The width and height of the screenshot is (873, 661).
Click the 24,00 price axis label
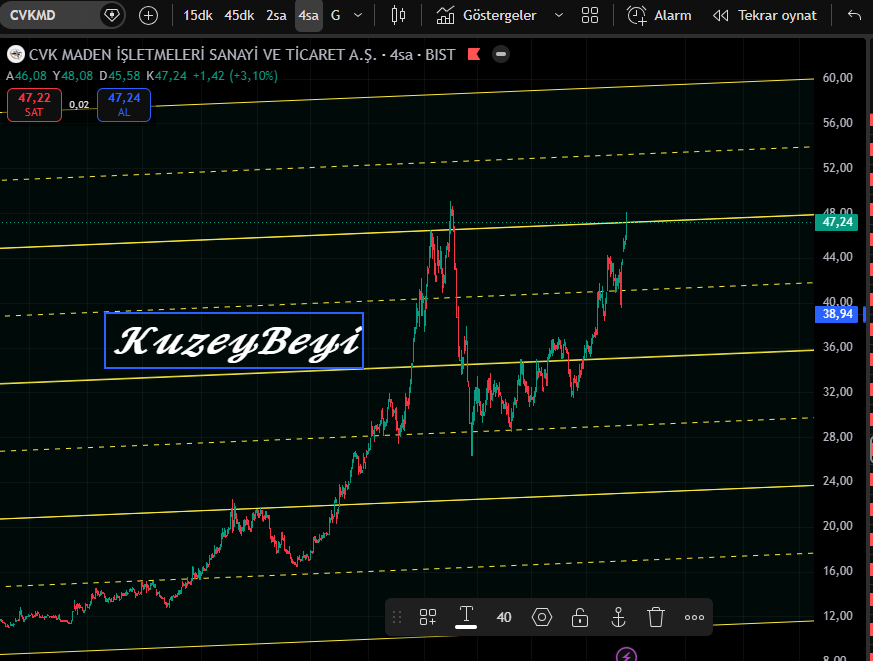click(x=837, y=481)
